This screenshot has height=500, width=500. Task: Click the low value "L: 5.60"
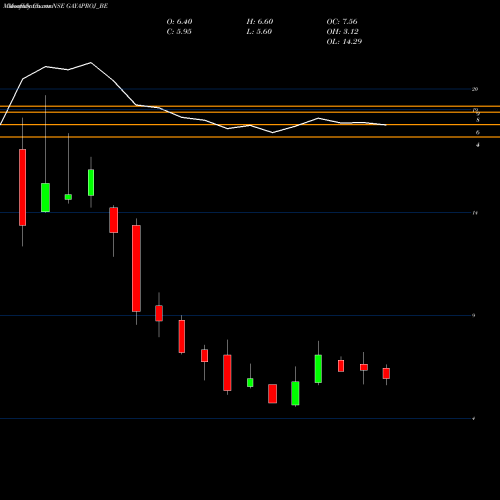[259, 31]
